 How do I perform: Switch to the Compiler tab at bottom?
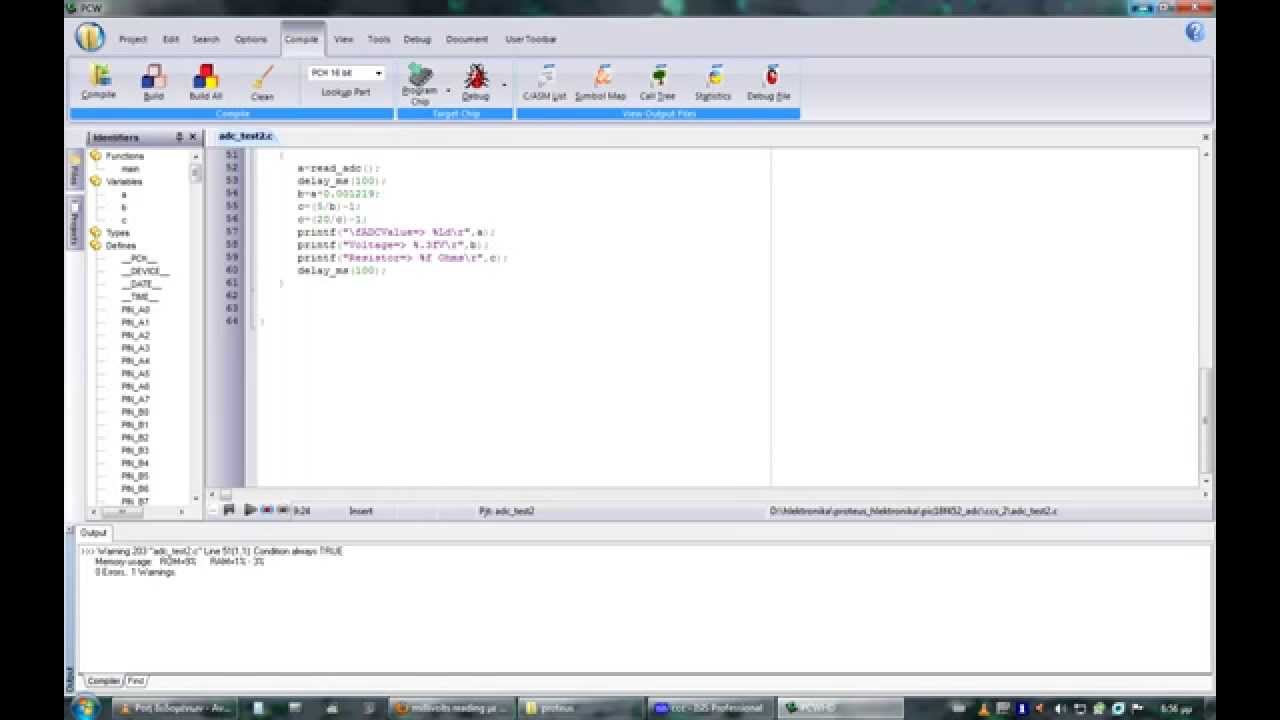[104, 681]
